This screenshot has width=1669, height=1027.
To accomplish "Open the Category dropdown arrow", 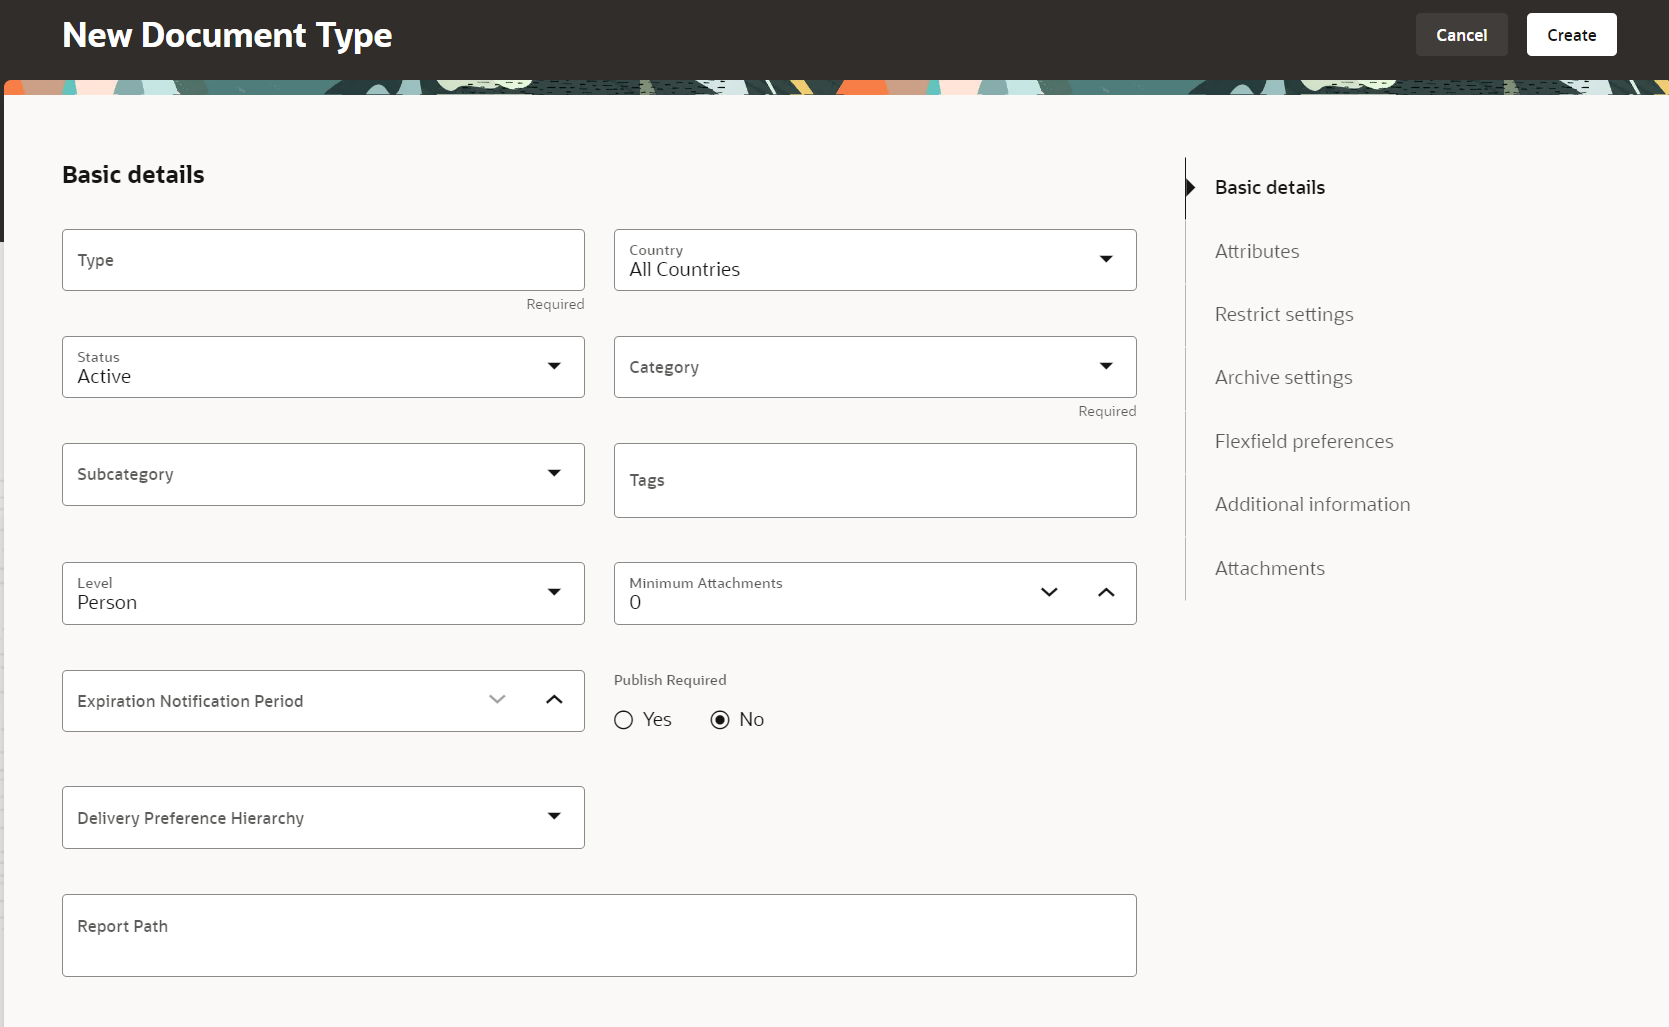I will (1106, 366).
